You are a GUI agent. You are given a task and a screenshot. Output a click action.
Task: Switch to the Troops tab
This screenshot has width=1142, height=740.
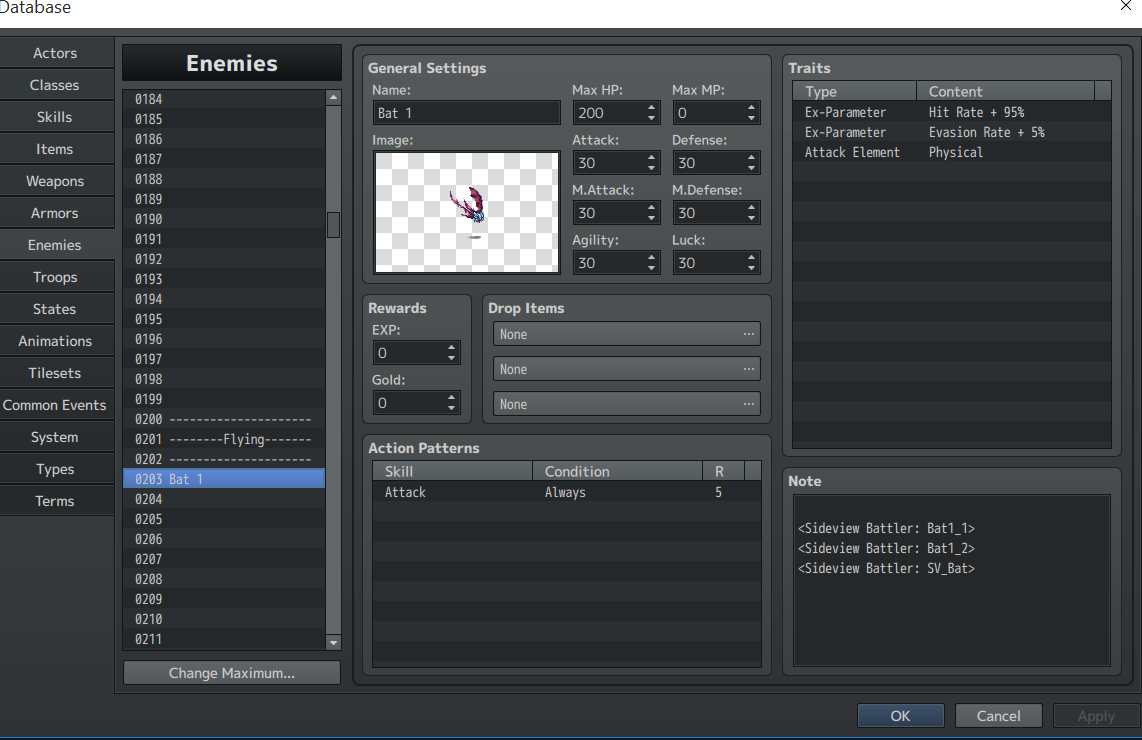pyautogui.click(x=56, y=278)
